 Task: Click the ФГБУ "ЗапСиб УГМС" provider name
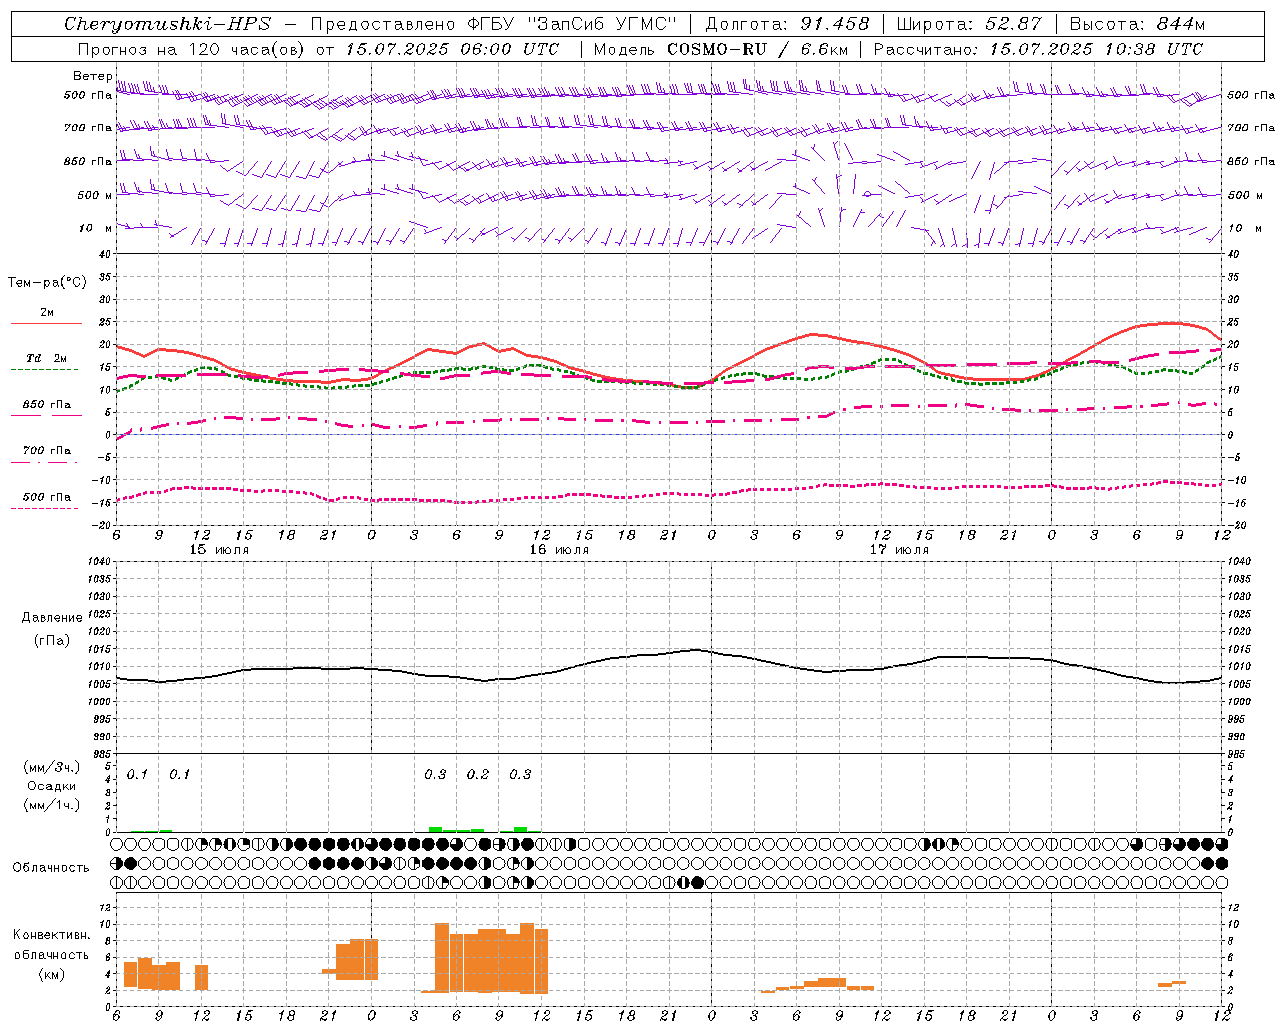pos(573,24)
